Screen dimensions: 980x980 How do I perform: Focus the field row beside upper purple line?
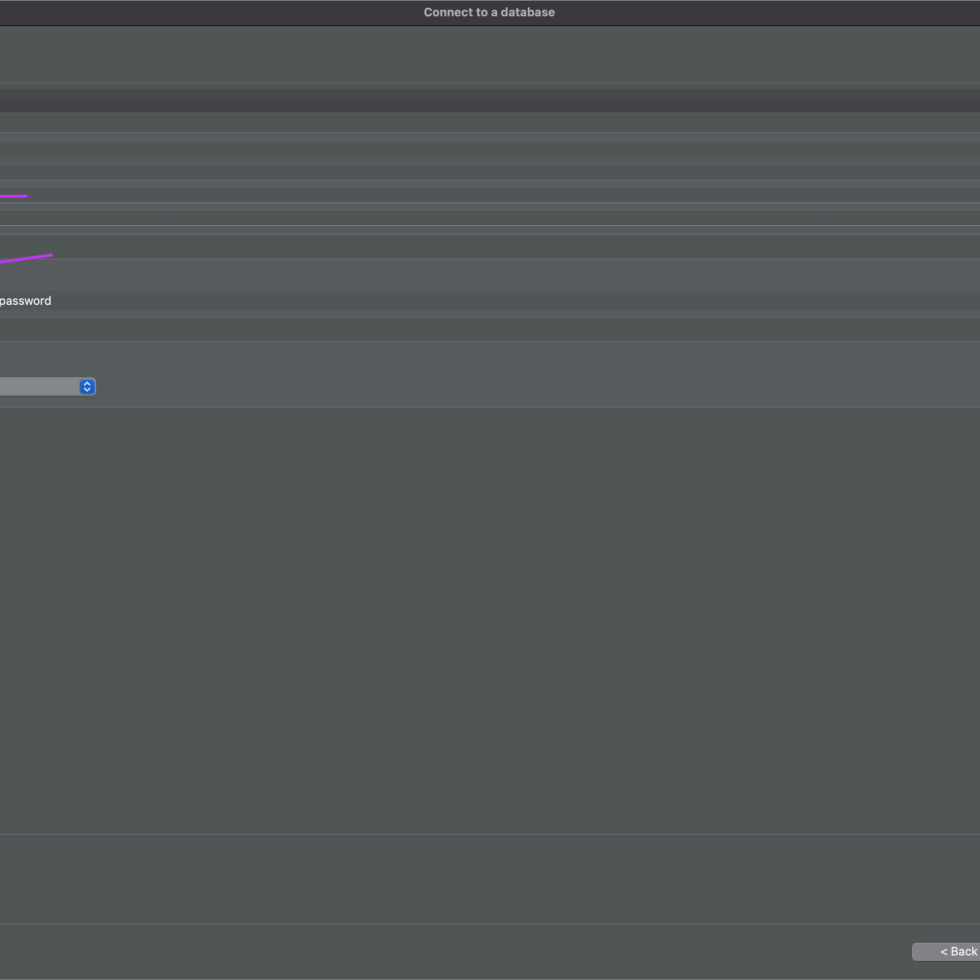click(500, 195)
